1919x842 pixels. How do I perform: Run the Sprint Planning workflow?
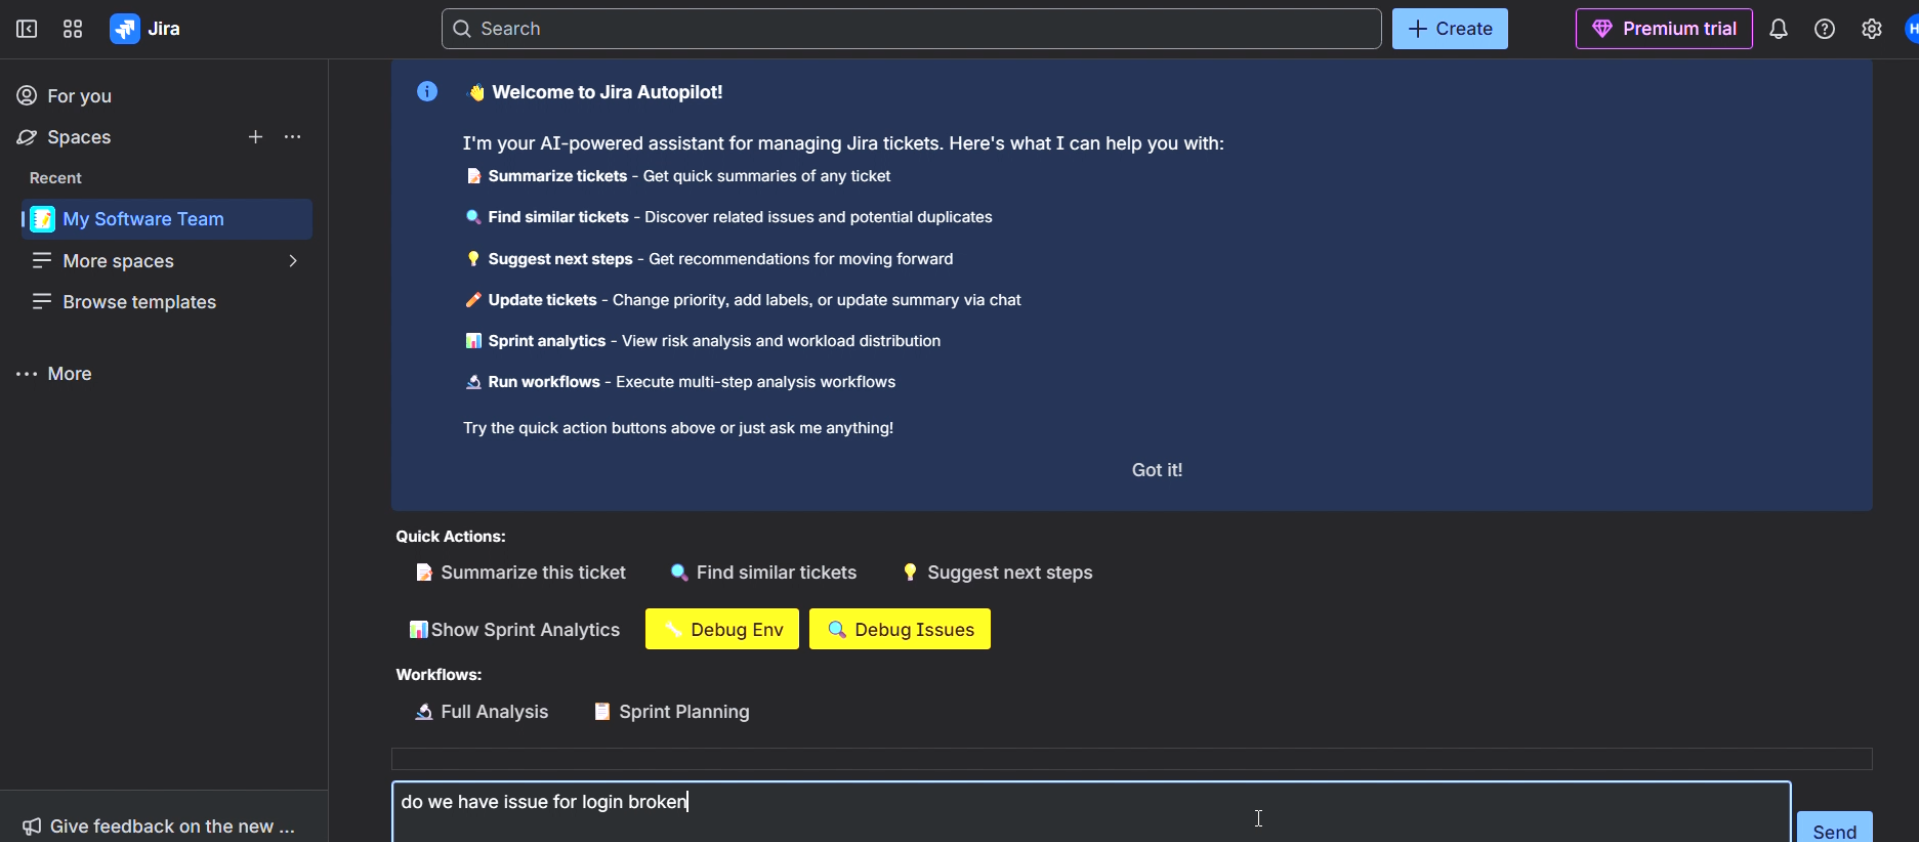click(672, 712)
